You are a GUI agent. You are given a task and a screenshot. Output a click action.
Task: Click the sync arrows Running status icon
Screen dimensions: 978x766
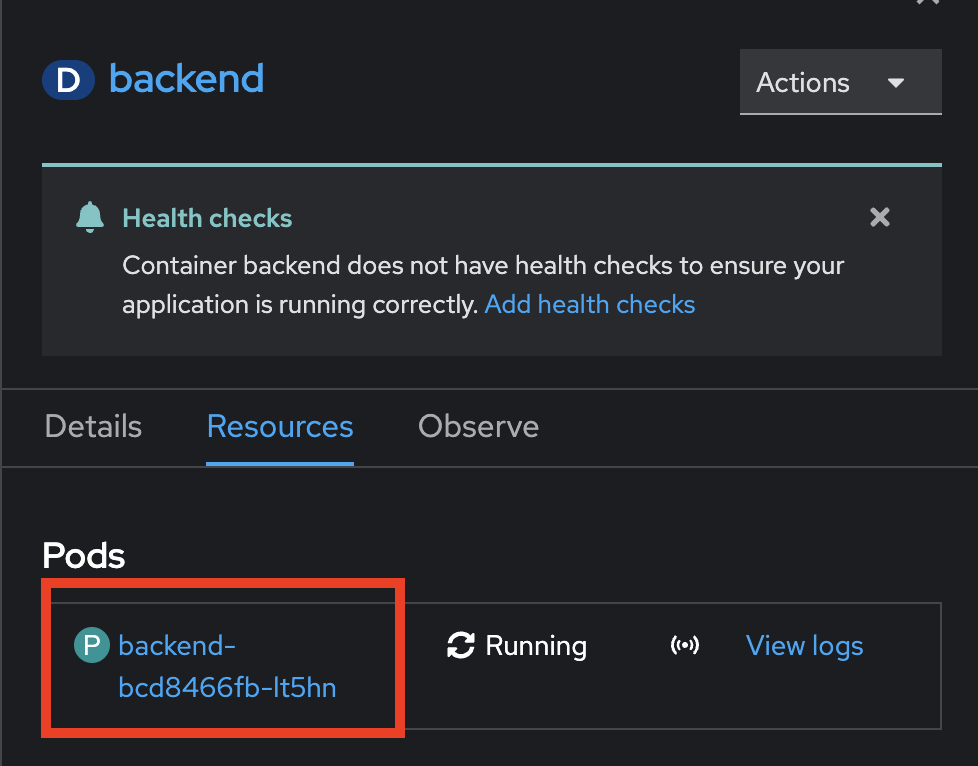point(461,645)
